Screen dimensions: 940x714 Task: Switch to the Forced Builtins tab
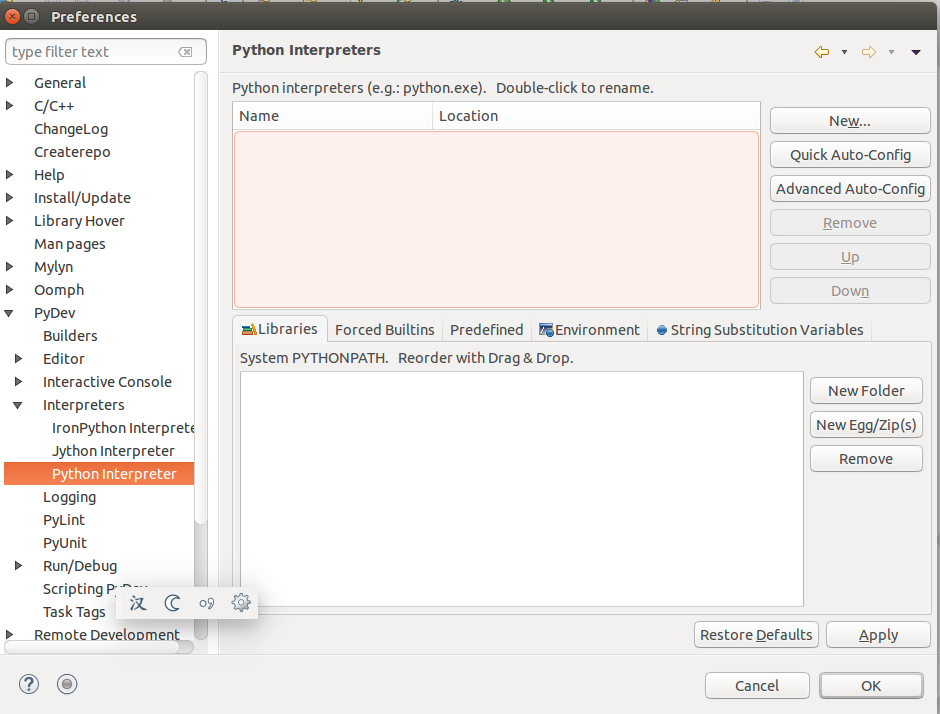click(x=384, y=330)
